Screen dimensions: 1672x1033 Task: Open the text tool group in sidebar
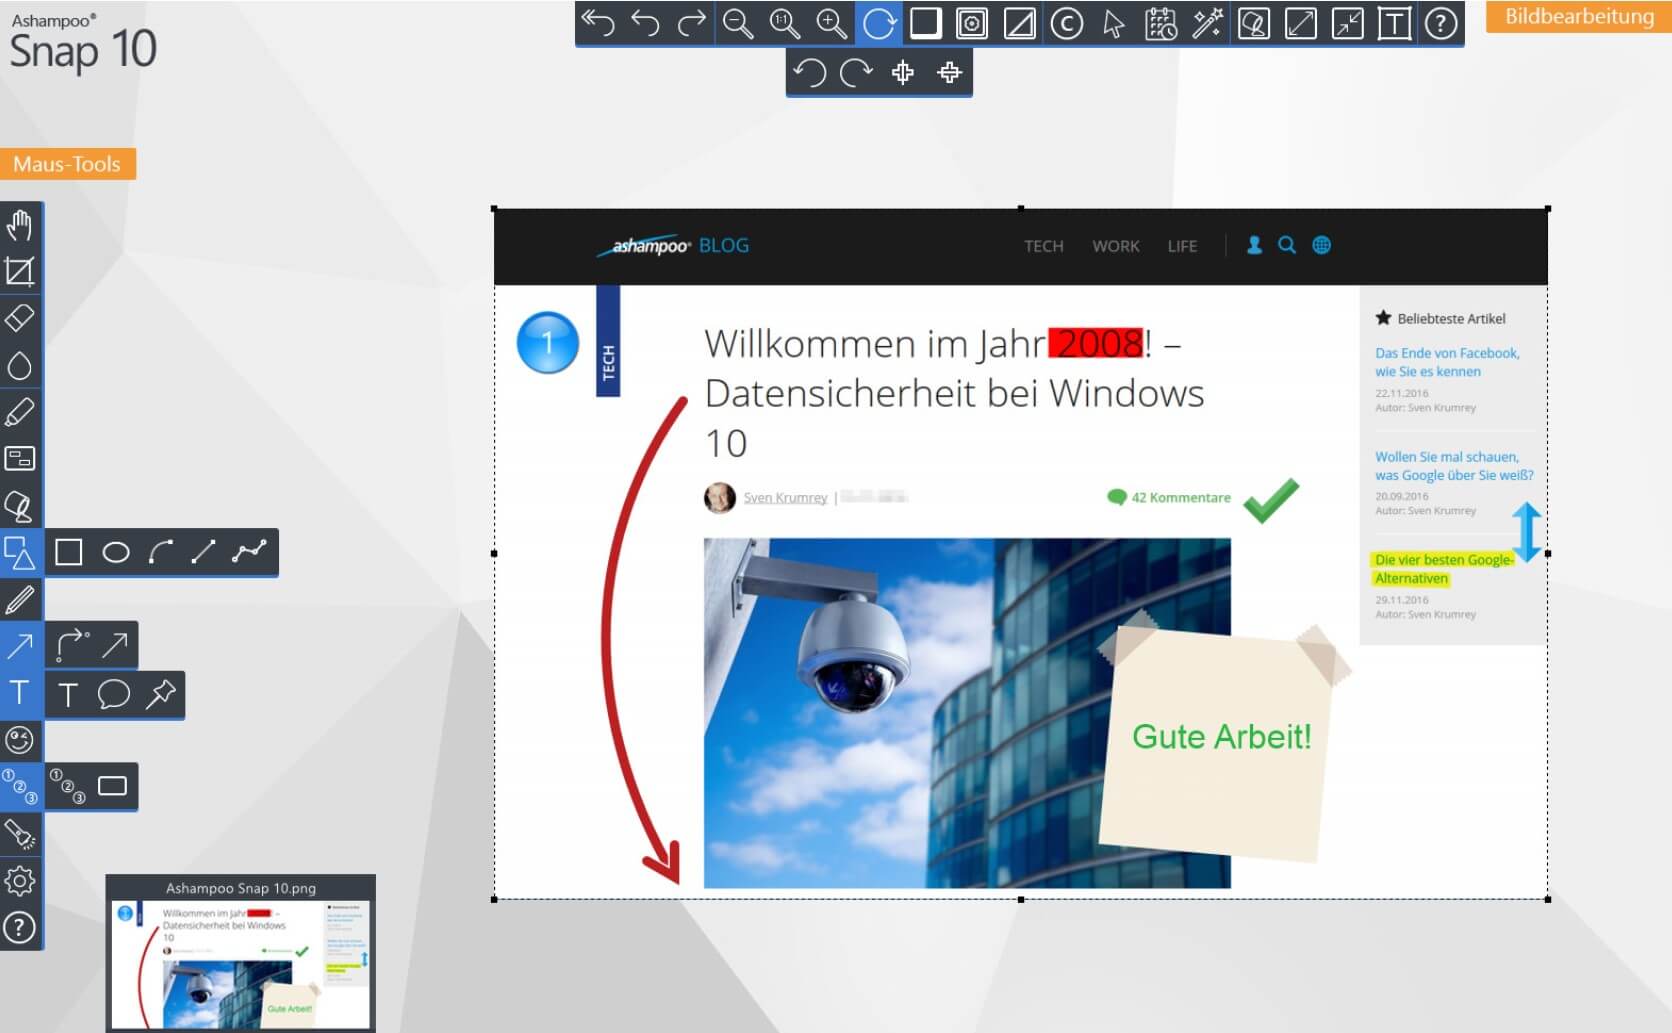[x=20, y=692]
